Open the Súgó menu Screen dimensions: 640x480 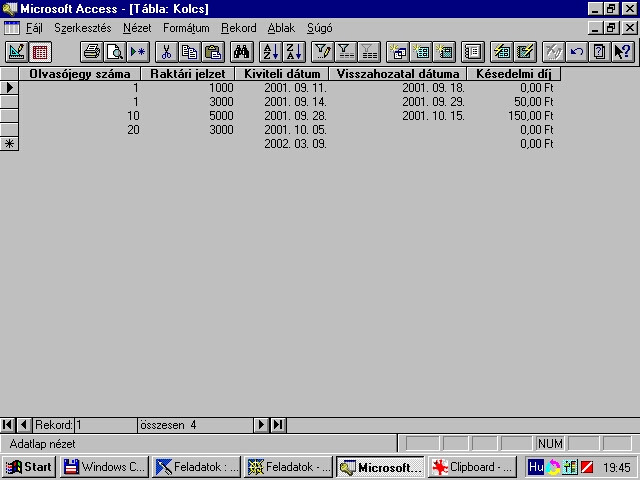pos(320,28)
